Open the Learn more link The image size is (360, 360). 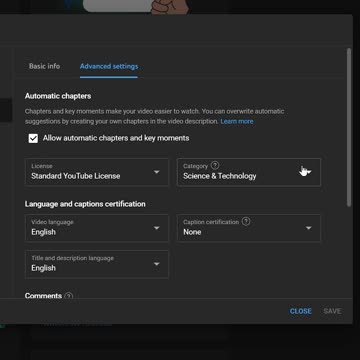pyautogui.click(x=237, y=121)
